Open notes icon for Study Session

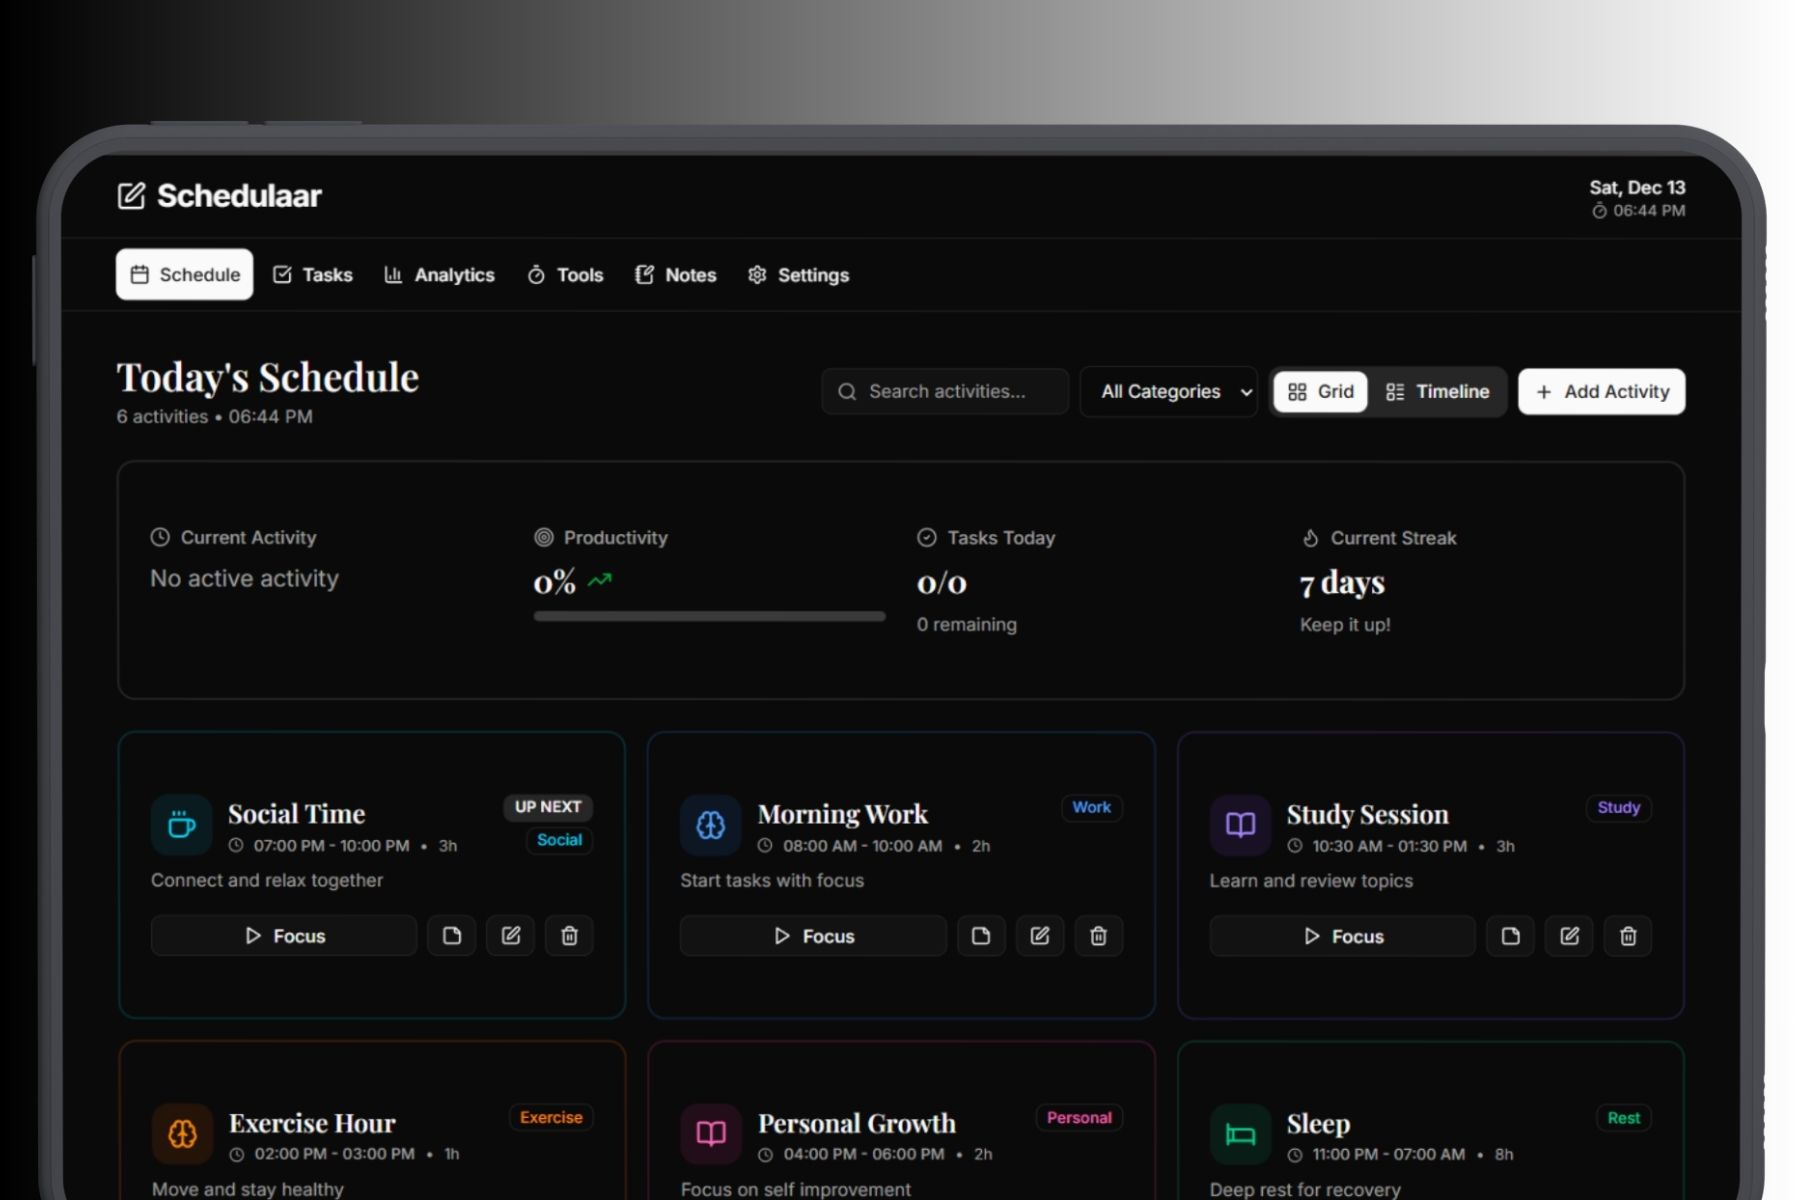1510,936
